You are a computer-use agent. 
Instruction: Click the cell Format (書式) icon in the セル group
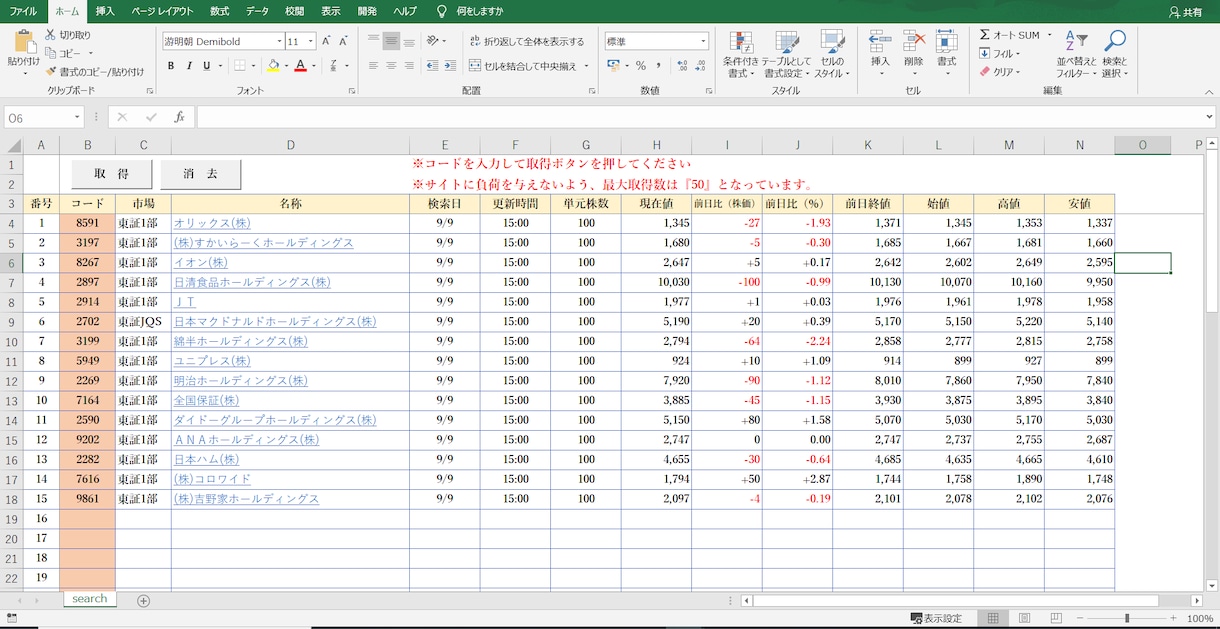coord(946,42)
